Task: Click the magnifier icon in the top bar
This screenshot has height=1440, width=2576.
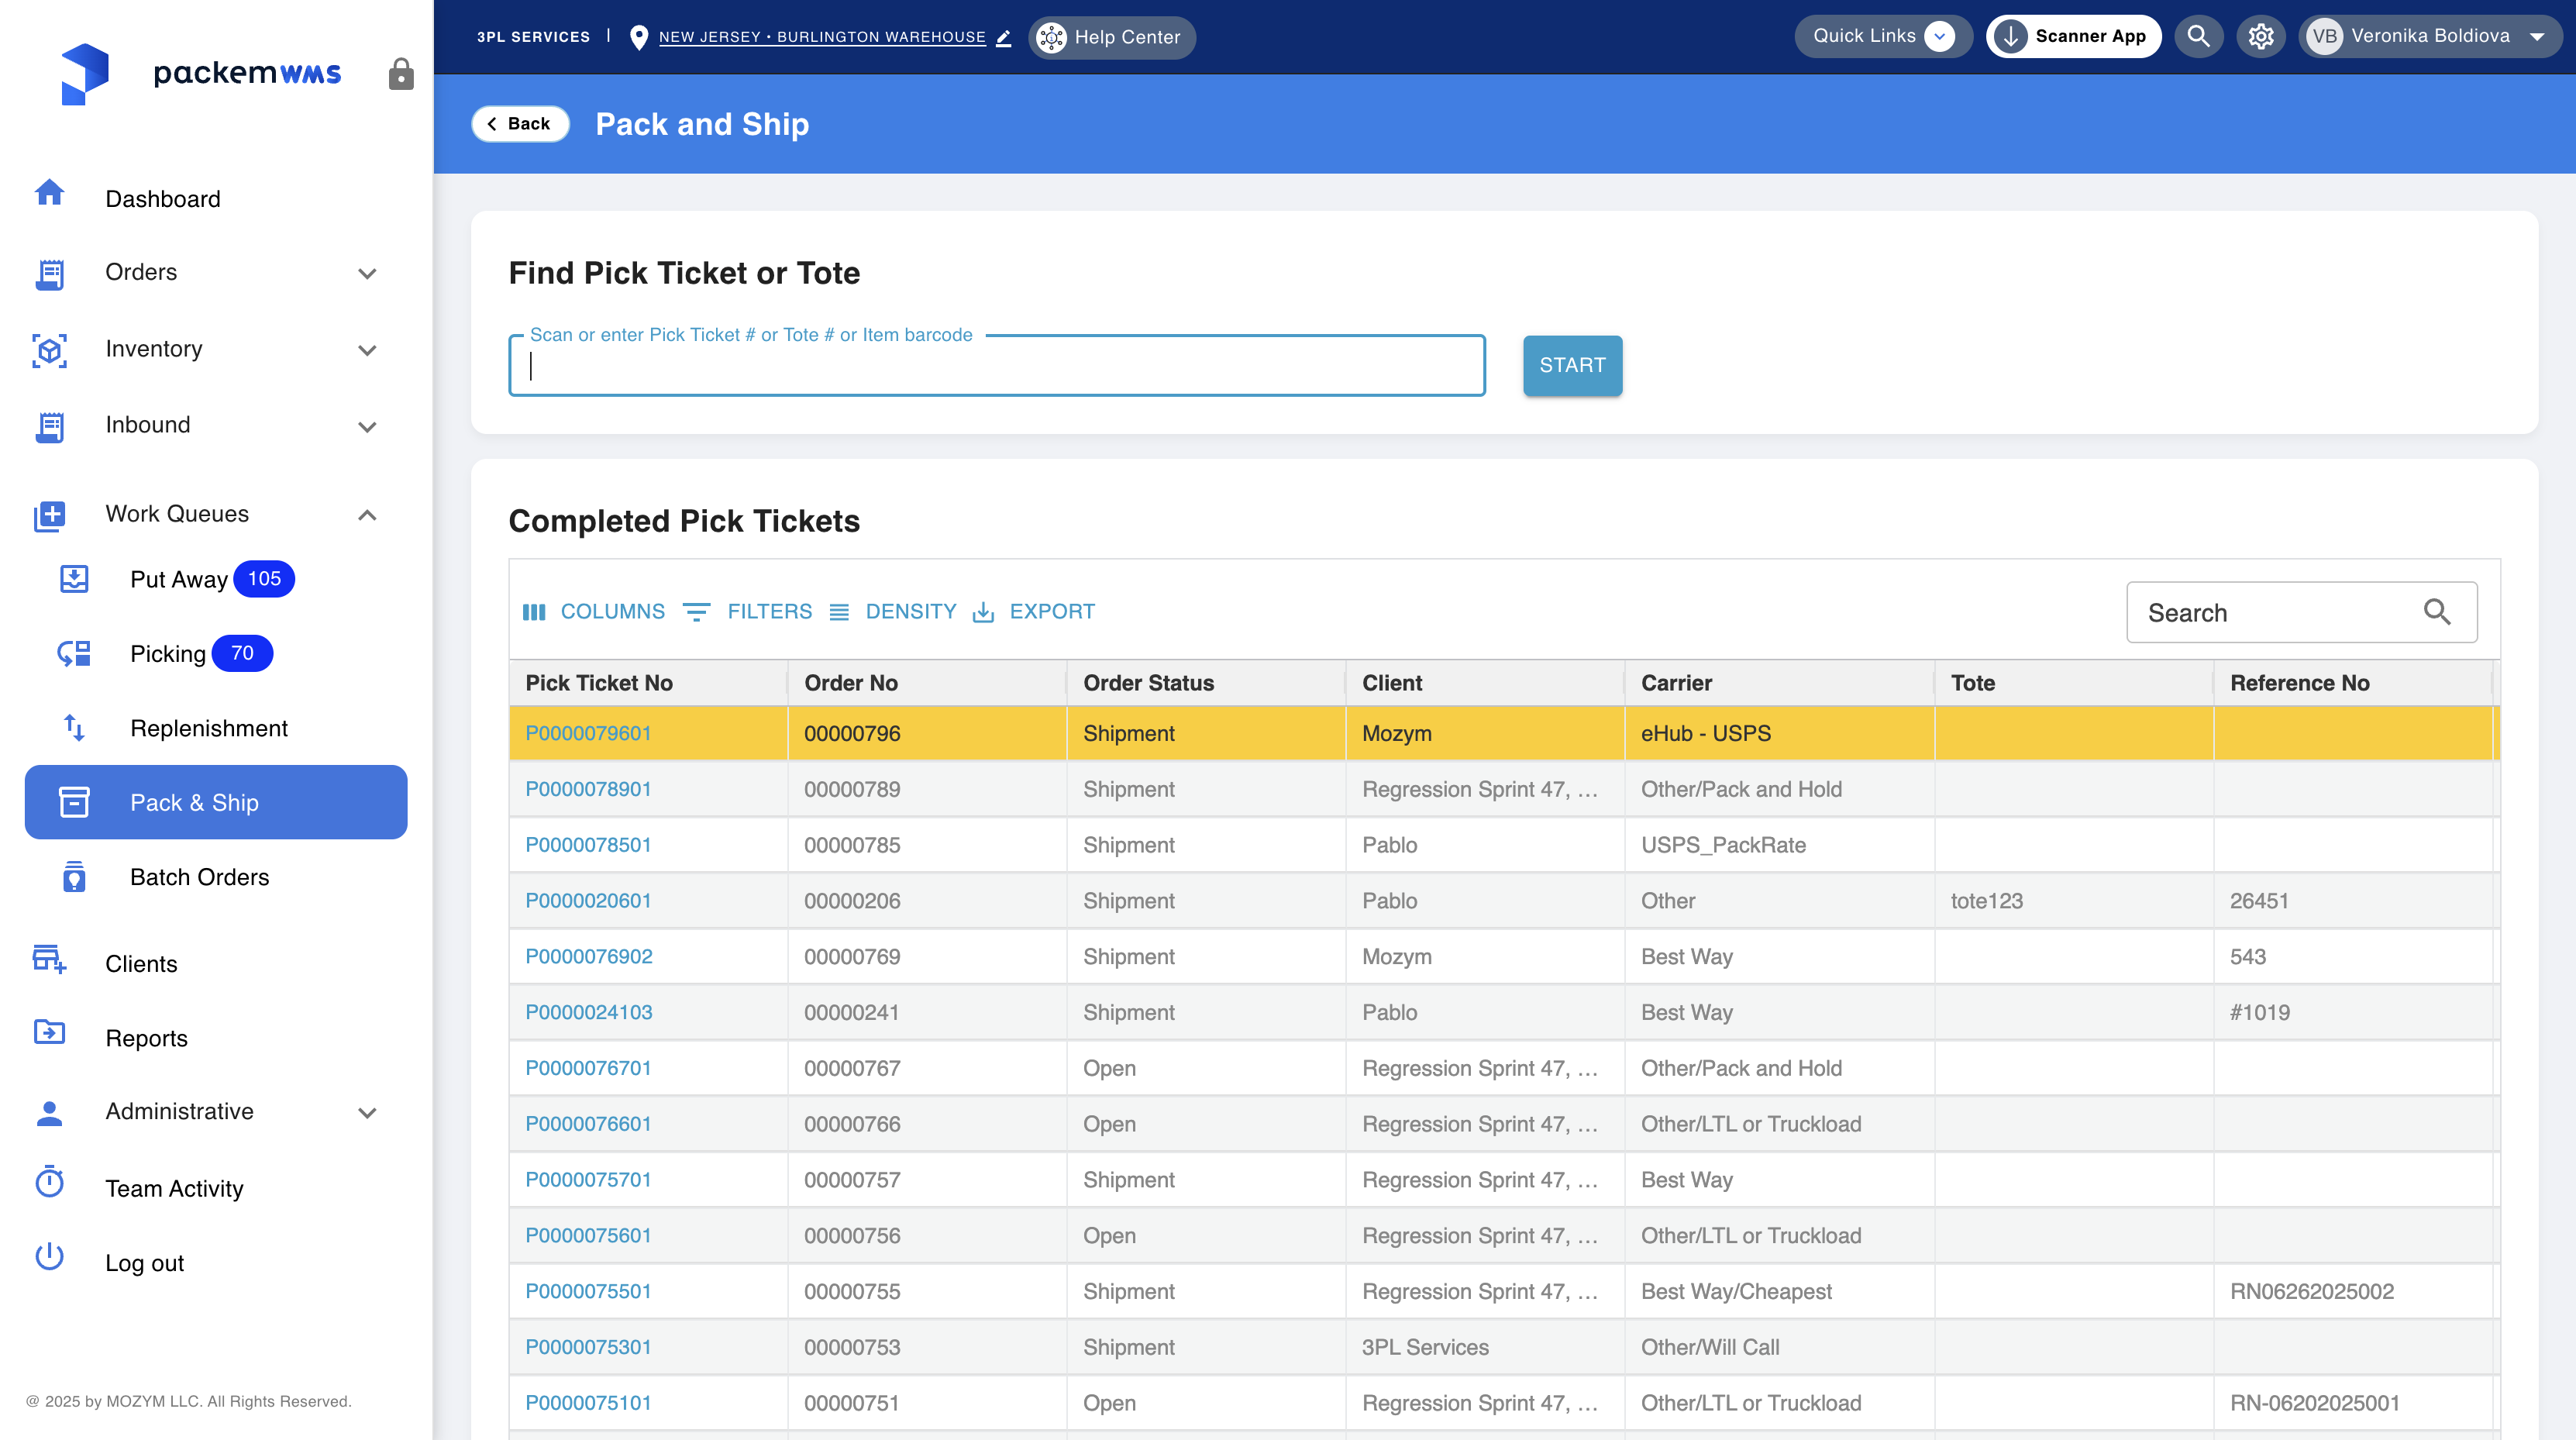Action: (2198, 37)
